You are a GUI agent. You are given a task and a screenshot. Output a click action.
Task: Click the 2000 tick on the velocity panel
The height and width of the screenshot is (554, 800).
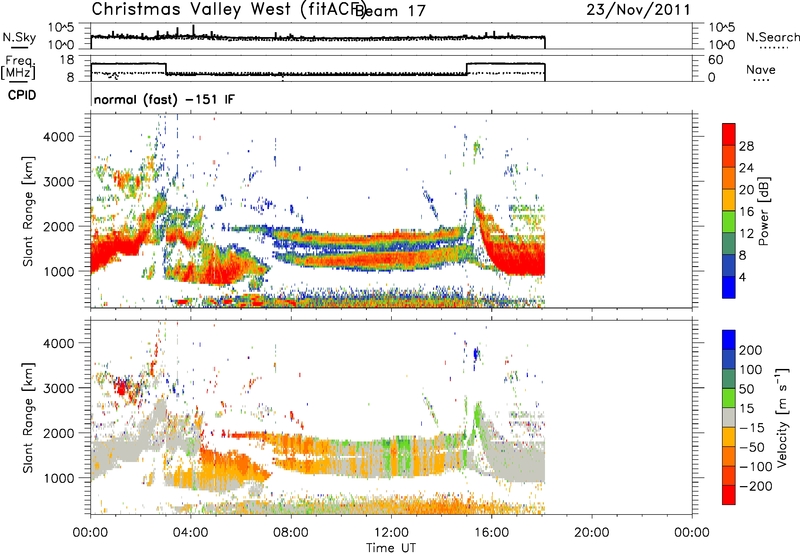click(59, 433)
